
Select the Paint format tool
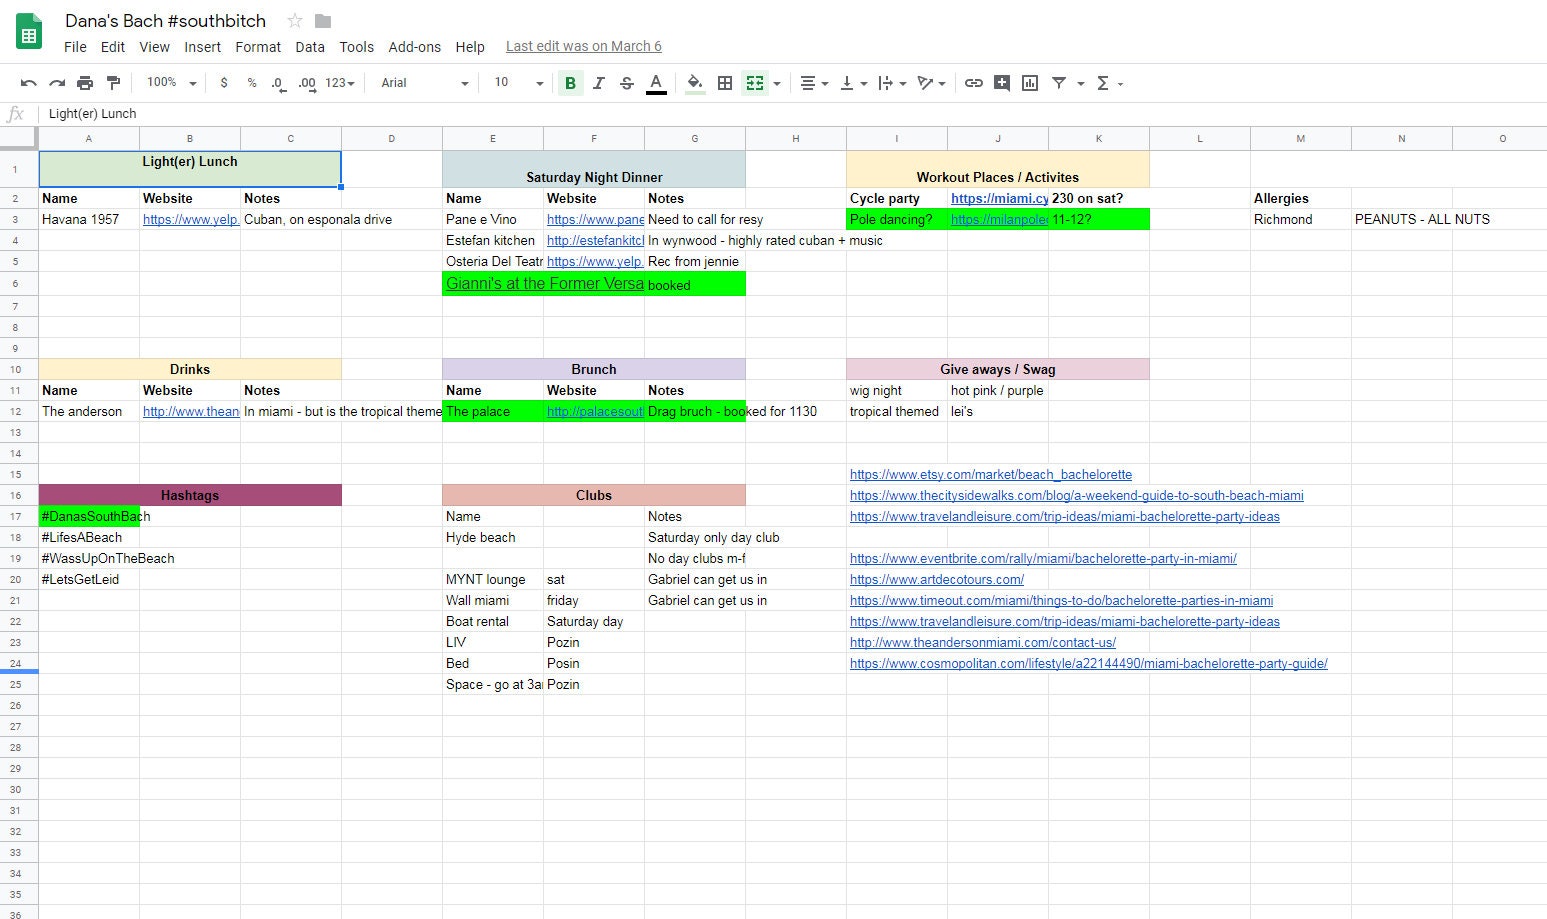coord(113,83)
